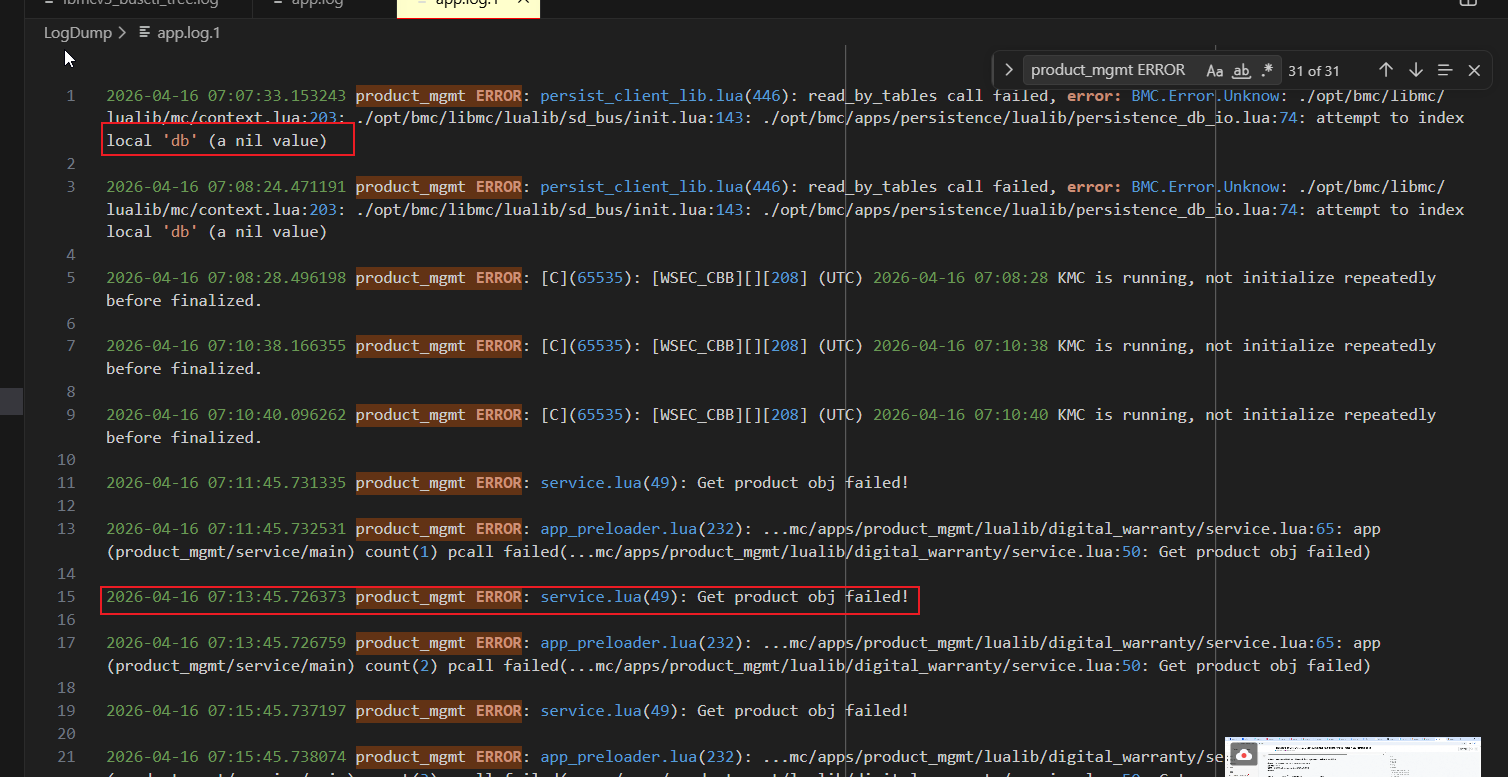Click the search box containing 'product_mgmt ERROR'
The width and height of the screenshot is (1508, 777).
coord(1110,70)
